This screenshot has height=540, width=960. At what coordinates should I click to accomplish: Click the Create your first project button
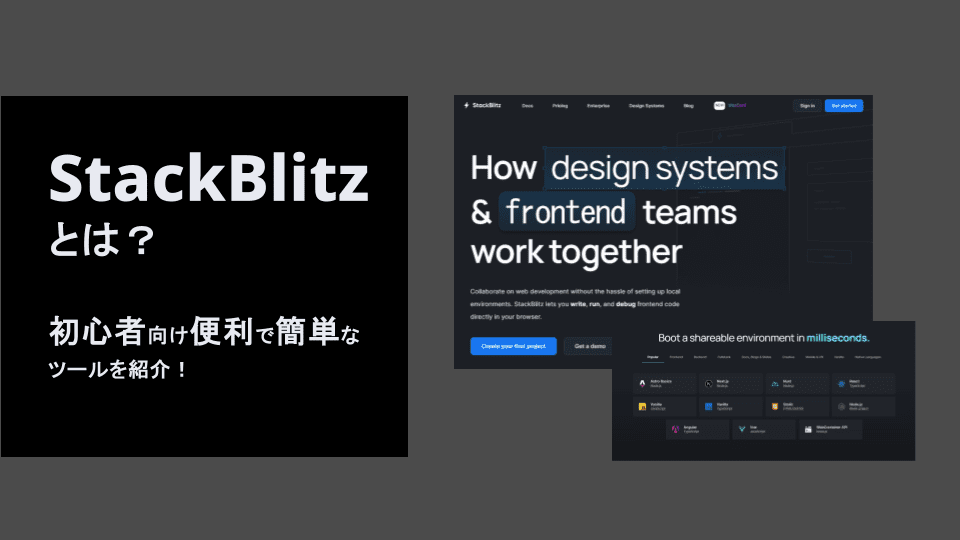513,346
